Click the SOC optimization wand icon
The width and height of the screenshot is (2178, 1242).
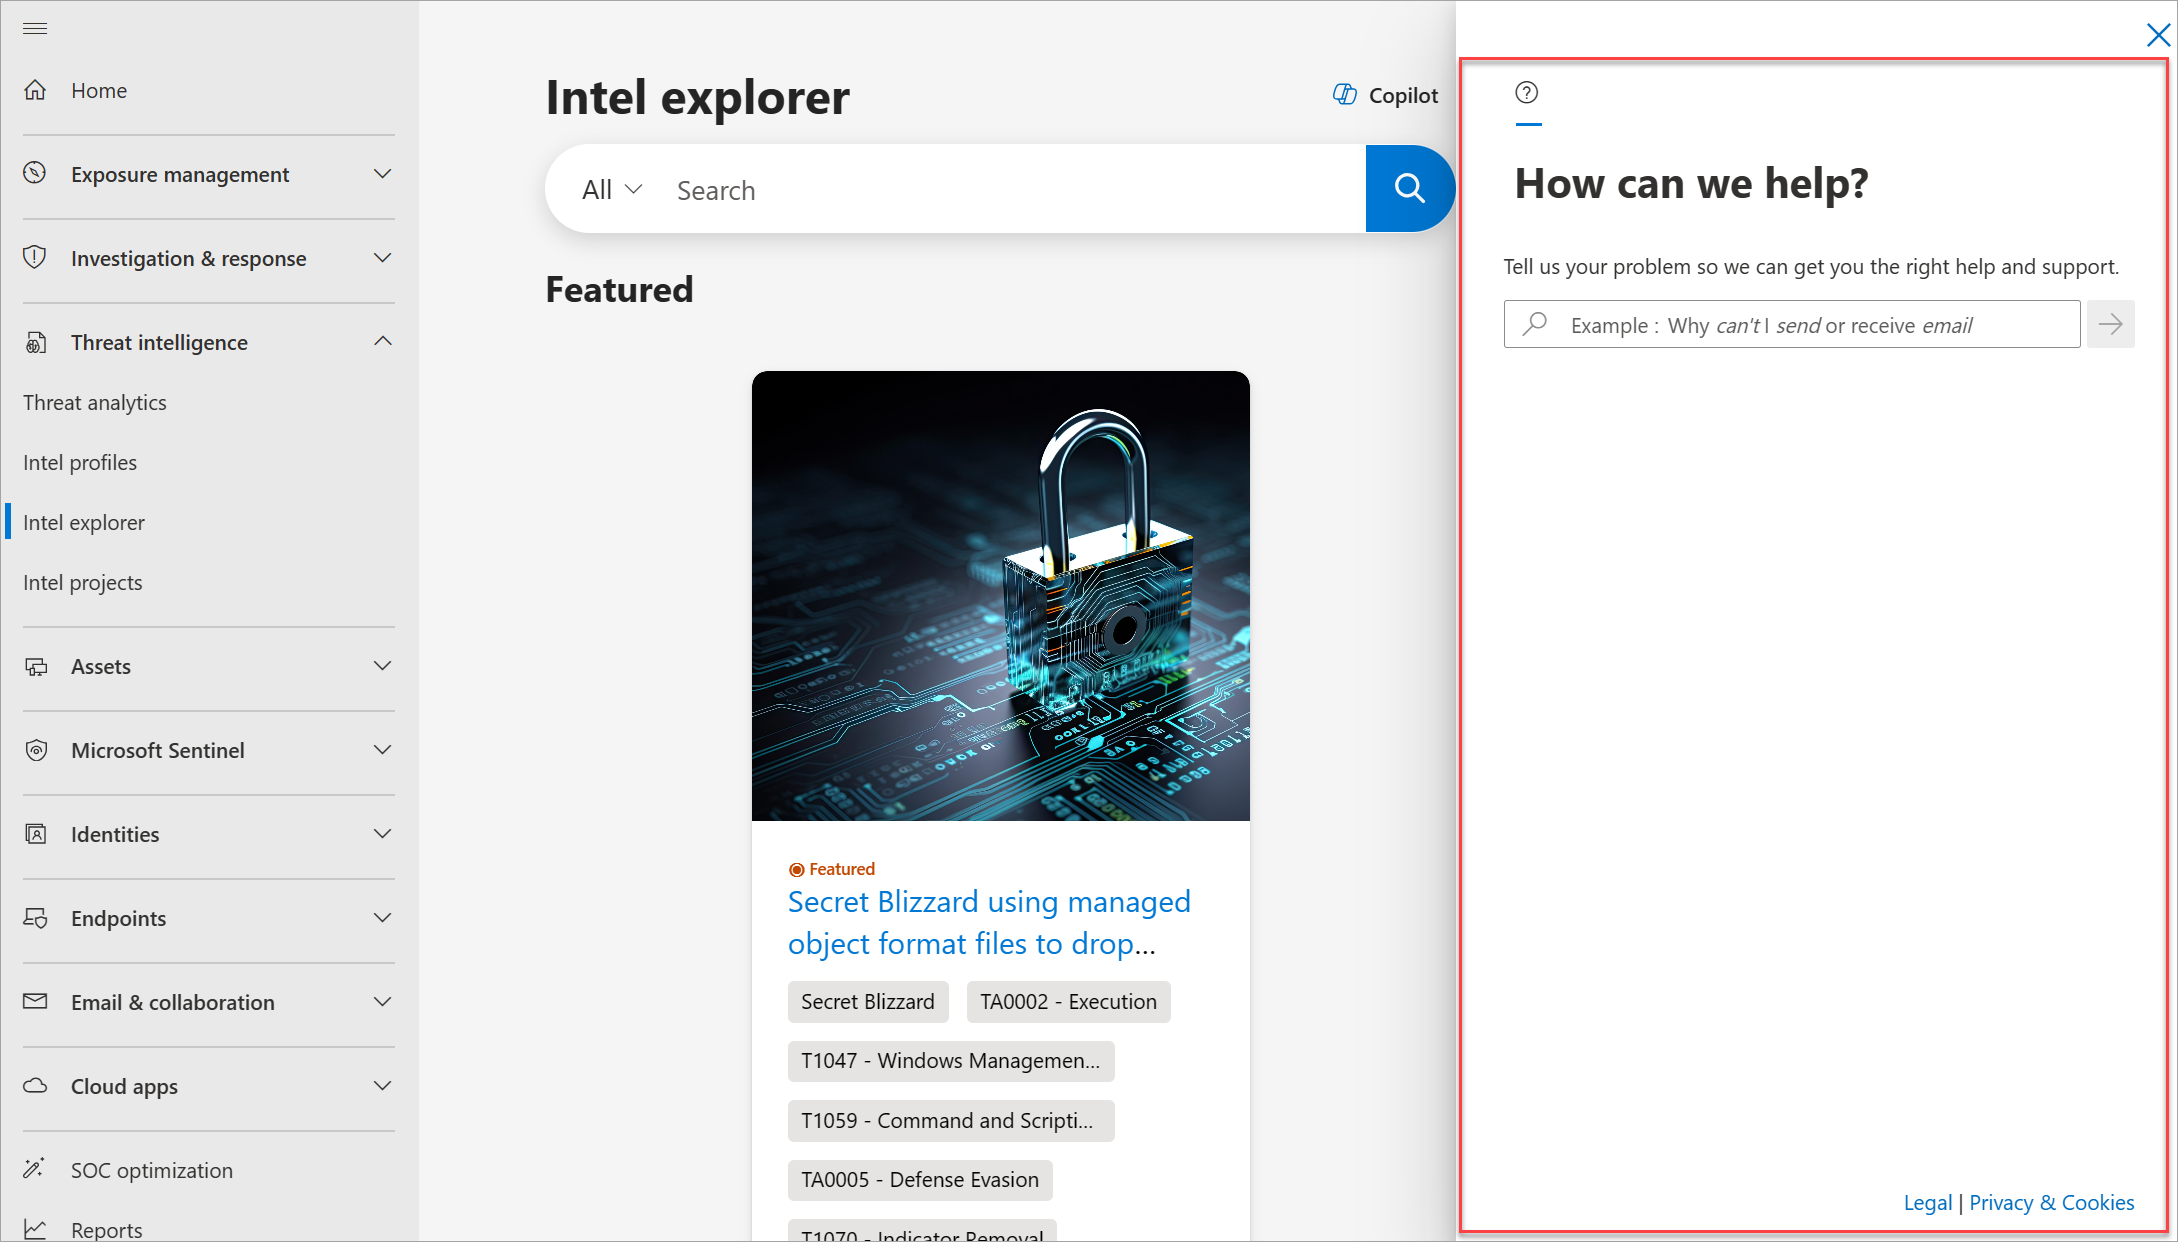pos(35,1168)
